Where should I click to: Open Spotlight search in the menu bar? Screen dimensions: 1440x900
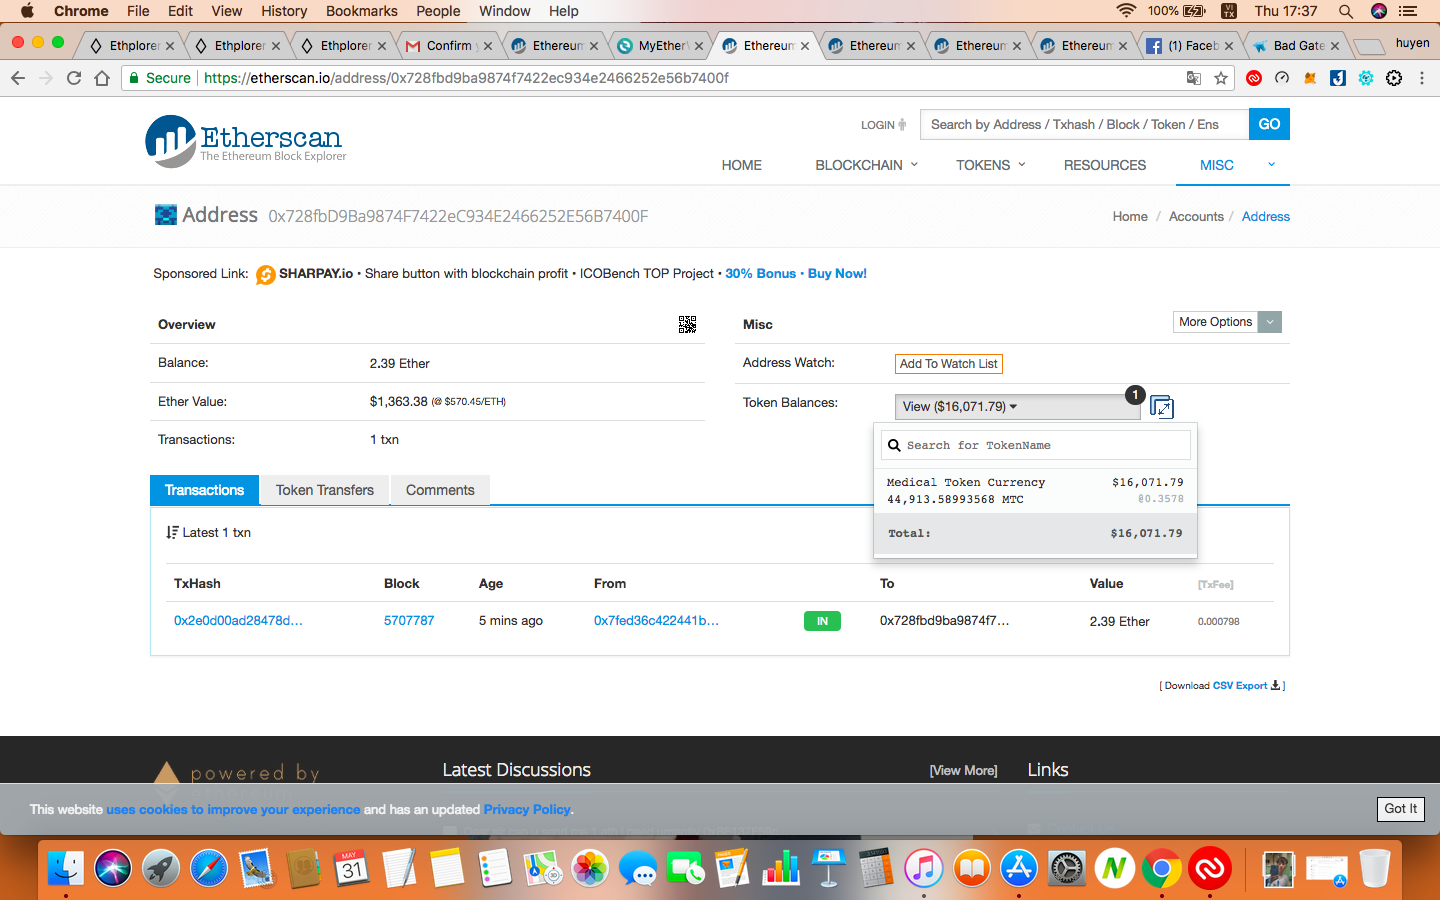point(1346,11)
